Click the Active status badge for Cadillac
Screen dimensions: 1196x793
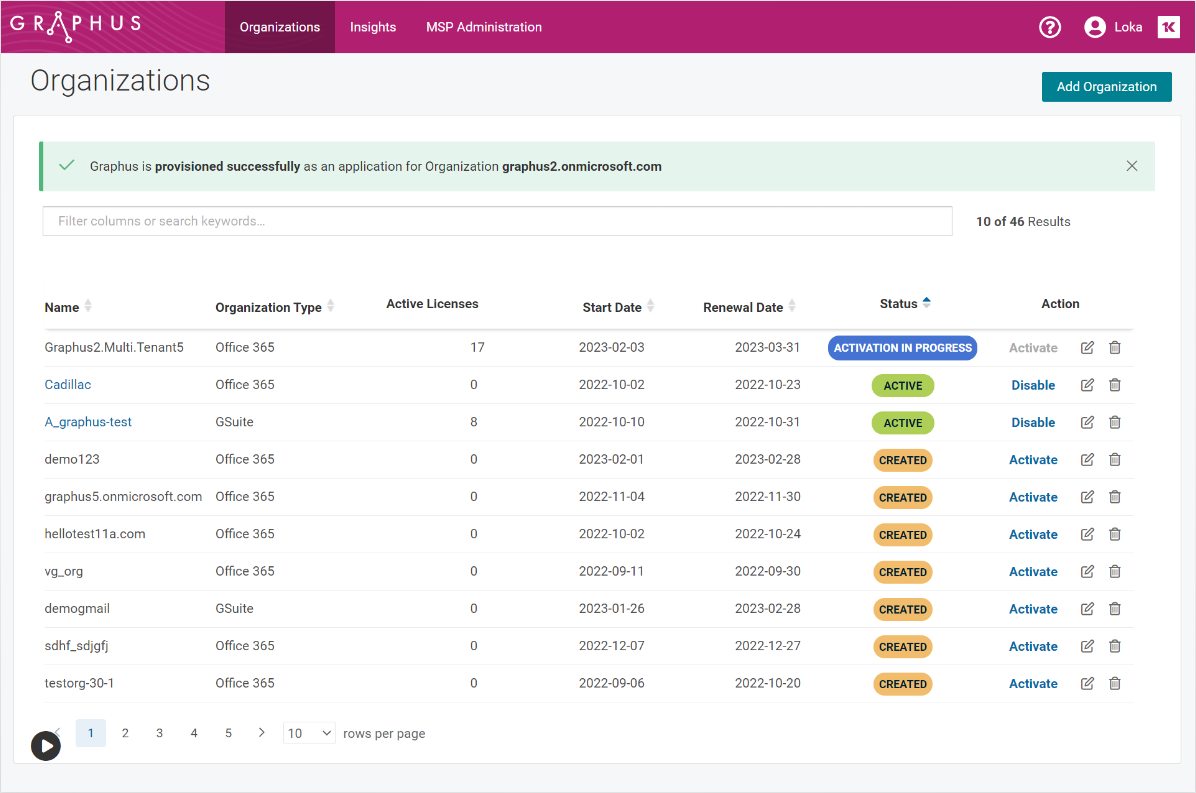[x=902, y=386]
